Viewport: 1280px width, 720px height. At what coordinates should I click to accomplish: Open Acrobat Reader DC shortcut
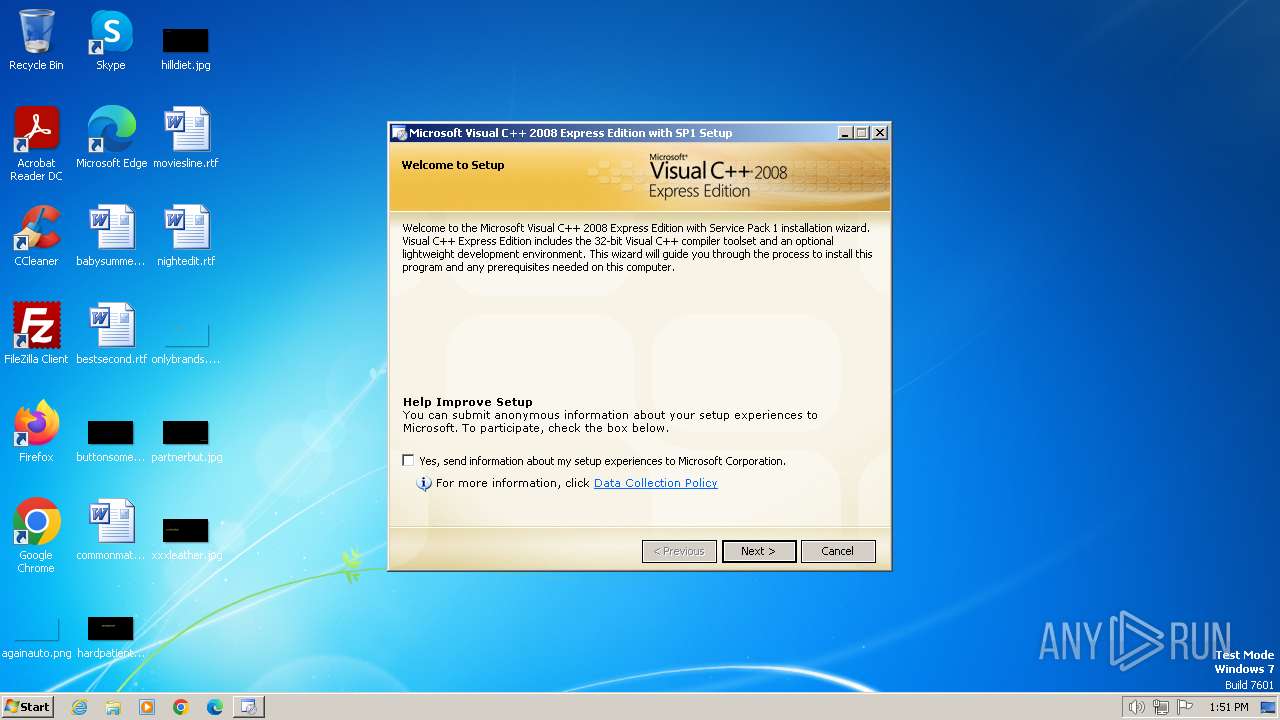coord(36,143)
